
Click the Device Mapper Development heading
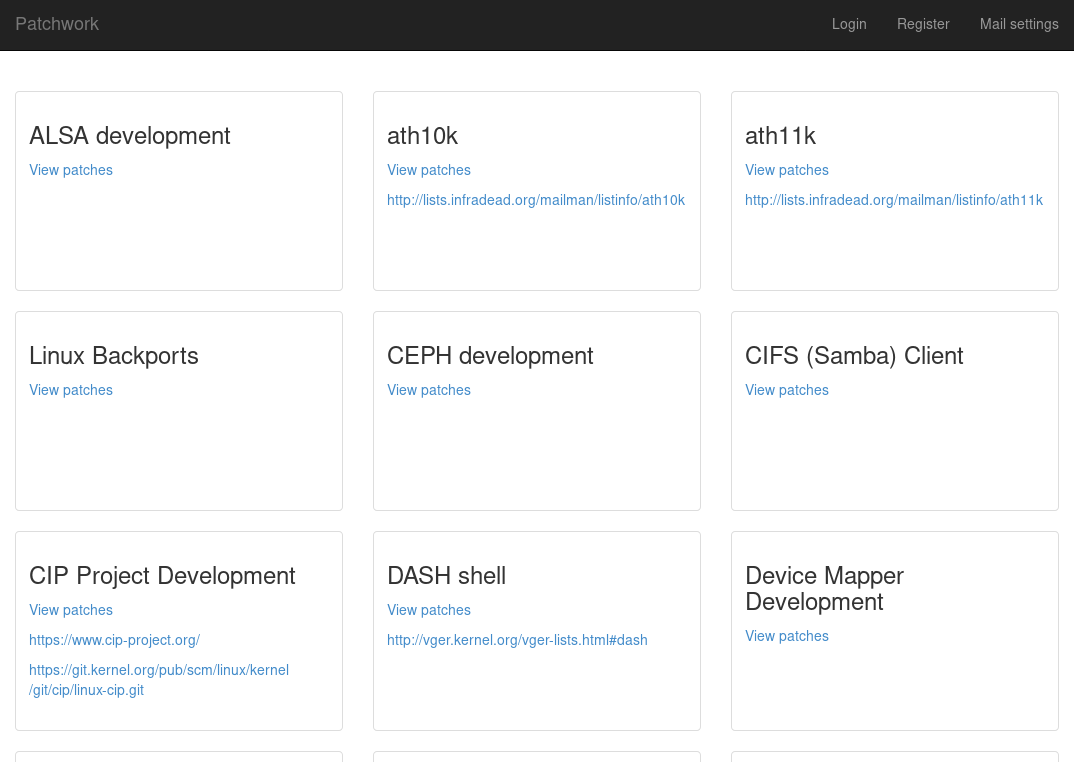[x=824, y=589]
